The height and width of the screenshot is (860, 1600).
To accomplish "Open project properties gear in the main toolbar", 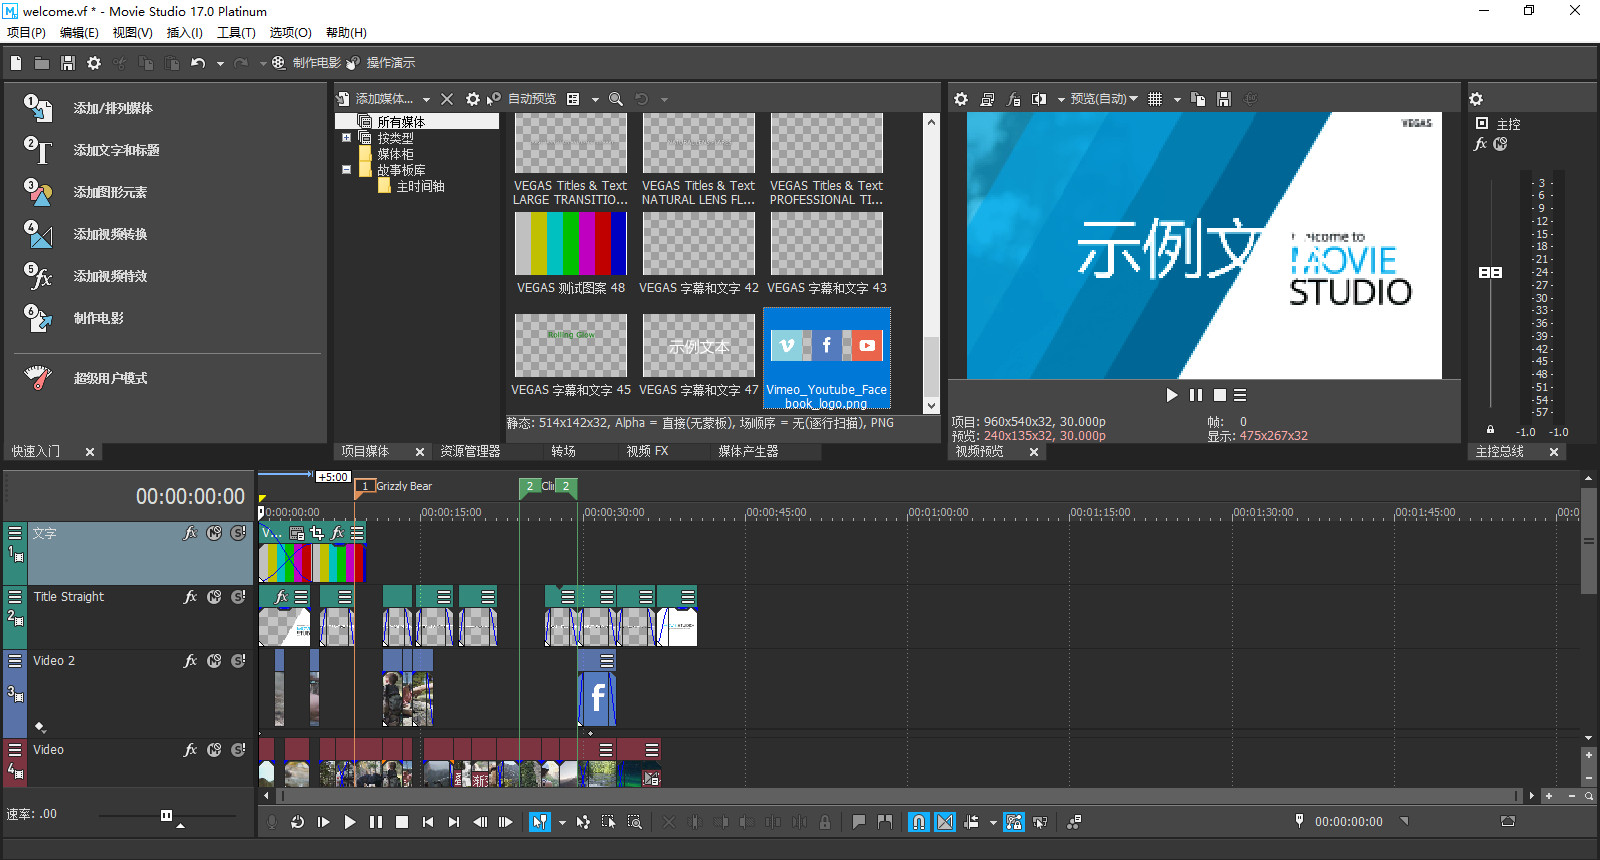I will tap(94, 63).
